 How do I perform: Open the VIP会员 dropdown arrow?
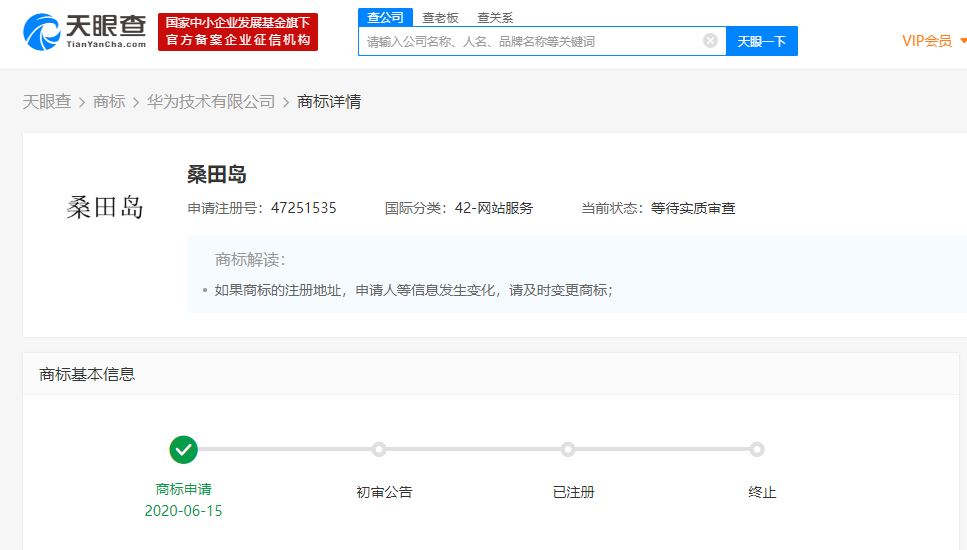(962, 41)
